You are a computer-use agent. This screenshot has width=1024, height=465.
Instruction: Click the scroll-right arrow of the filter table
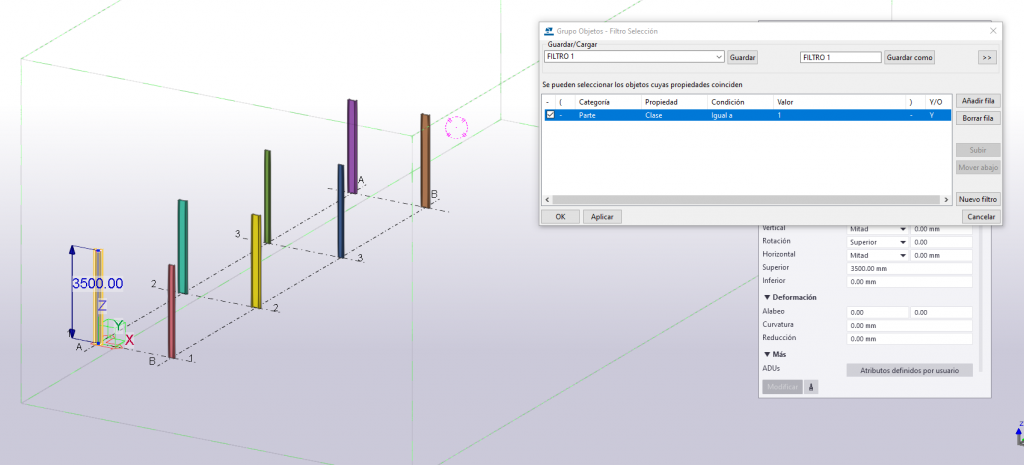[946, 200]
